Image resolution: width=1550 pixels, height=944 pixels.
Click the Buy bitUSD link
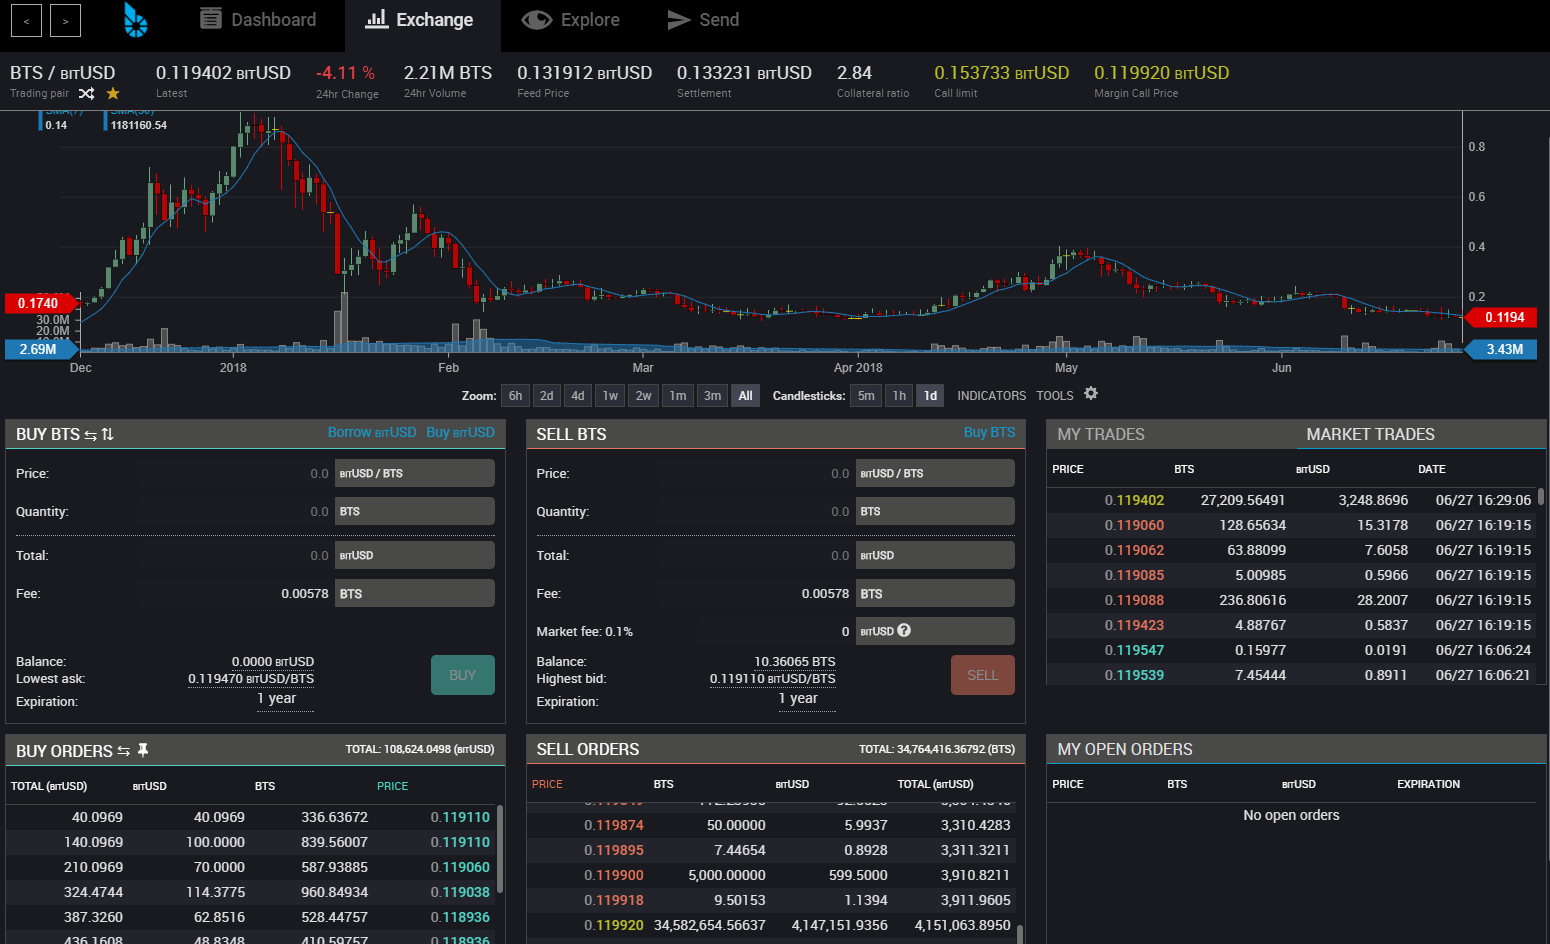click(460, 432)
